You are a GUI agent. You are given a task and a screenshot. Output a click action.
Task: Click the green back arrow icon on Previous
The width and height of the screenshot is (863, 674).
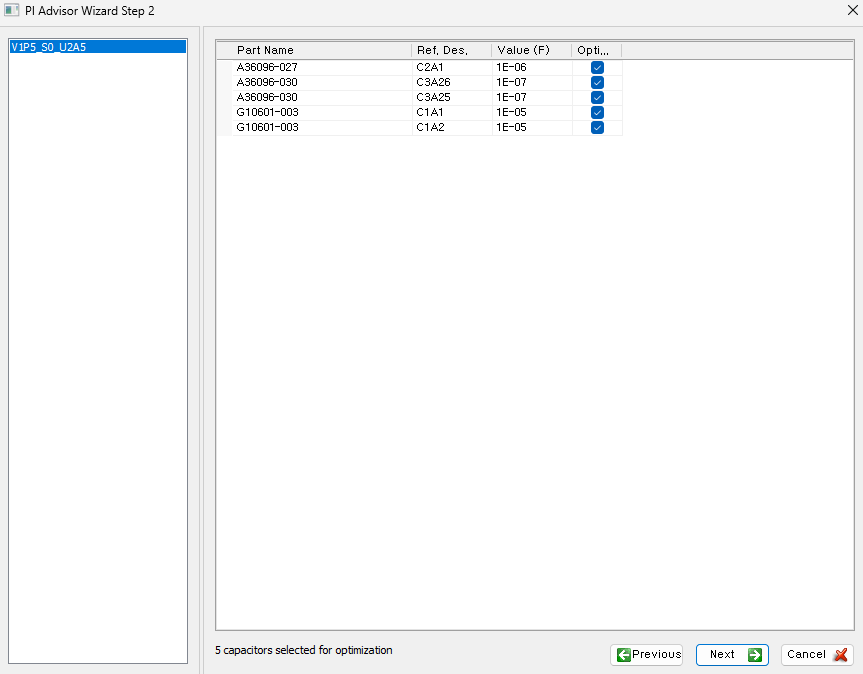coord(623,655)
